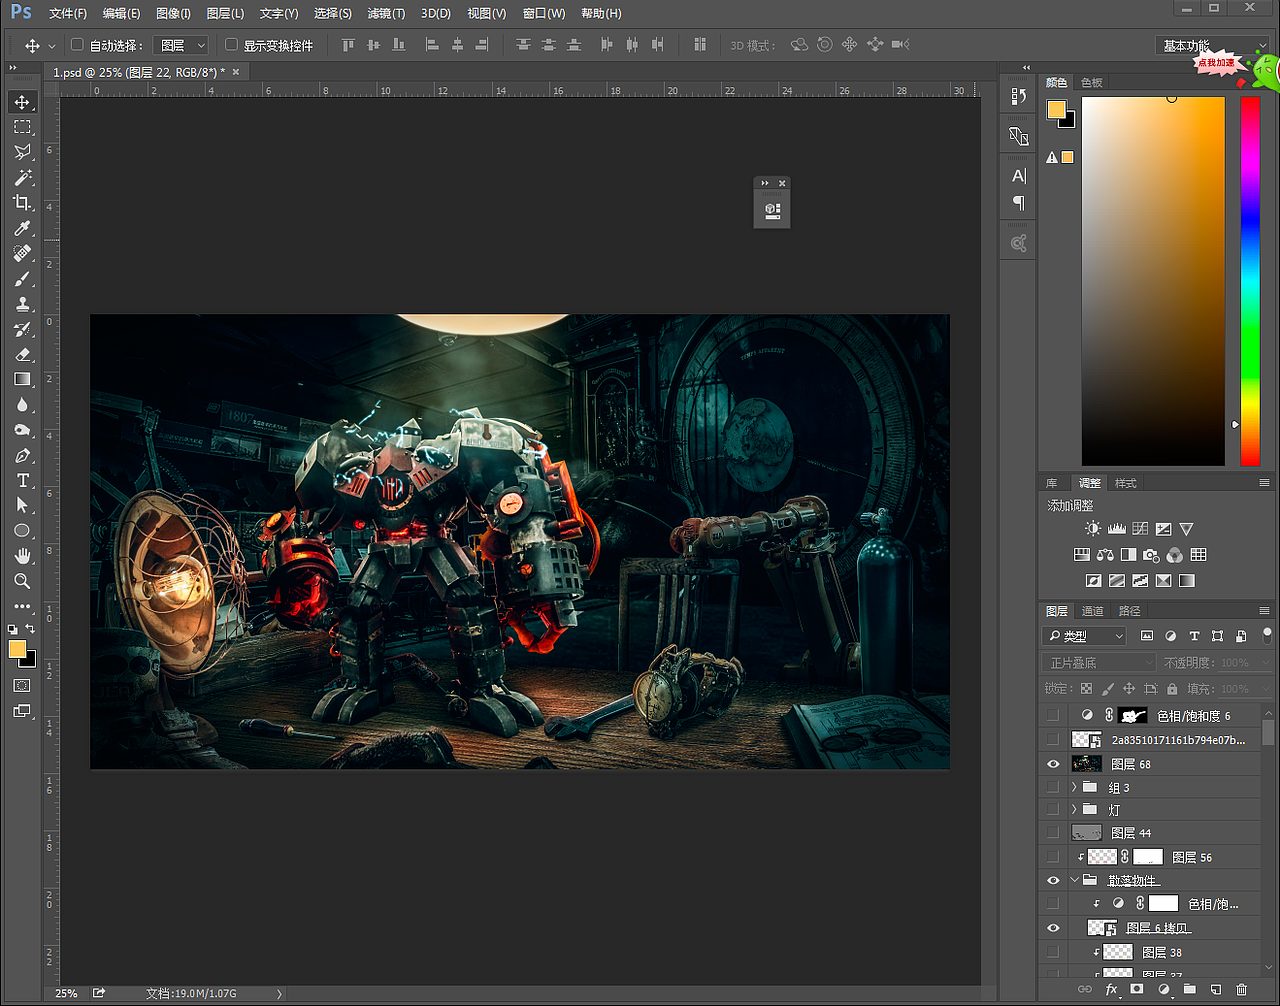The height and width of the screenshot is (1006, 1280).
Task: Add a Color Balance adjustment
Action: coord(1105,555)
